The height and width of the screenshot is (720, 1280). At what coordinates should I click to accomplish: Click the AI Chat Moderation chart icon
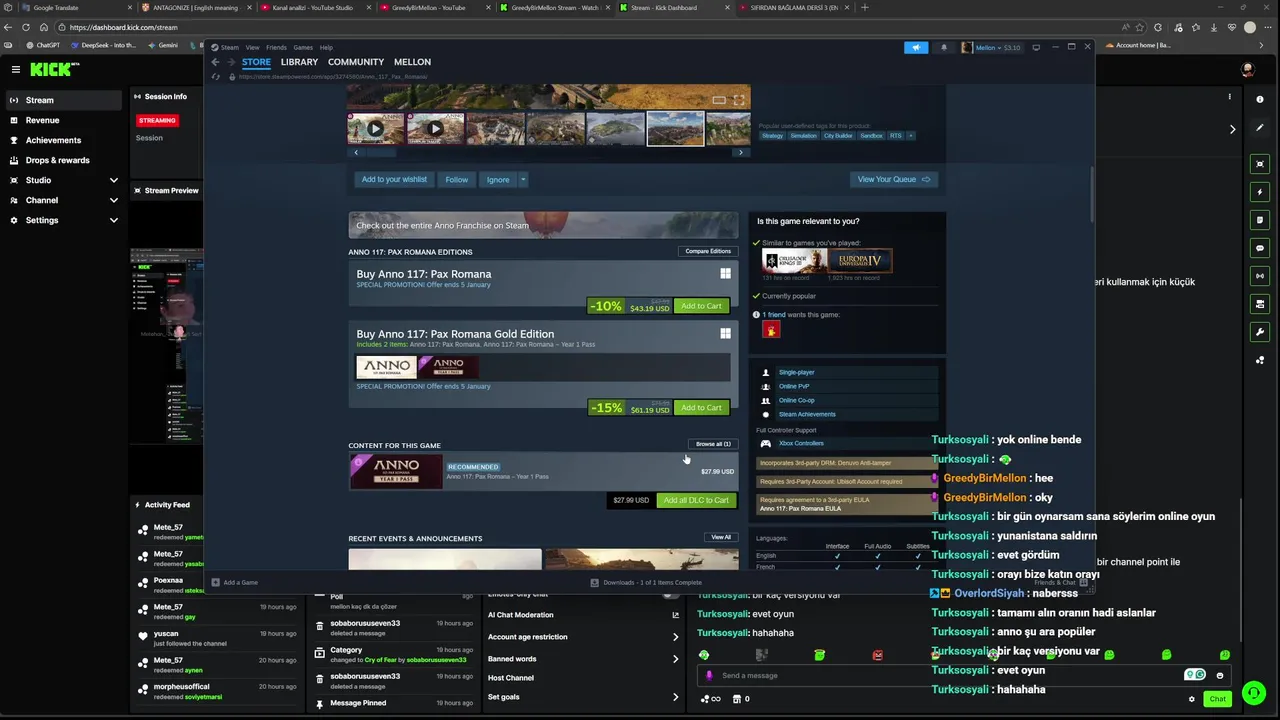pyautogui.click(x=675, y=615)
